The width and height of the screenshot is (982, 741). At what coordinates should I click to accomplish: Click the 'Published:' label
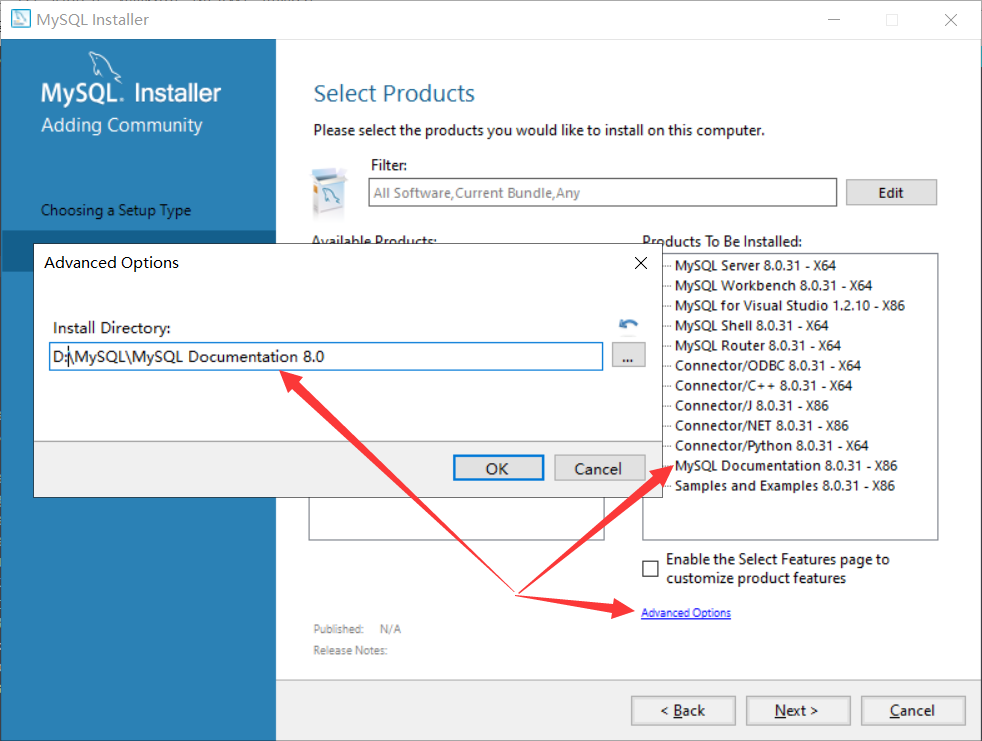coord(338,629)
